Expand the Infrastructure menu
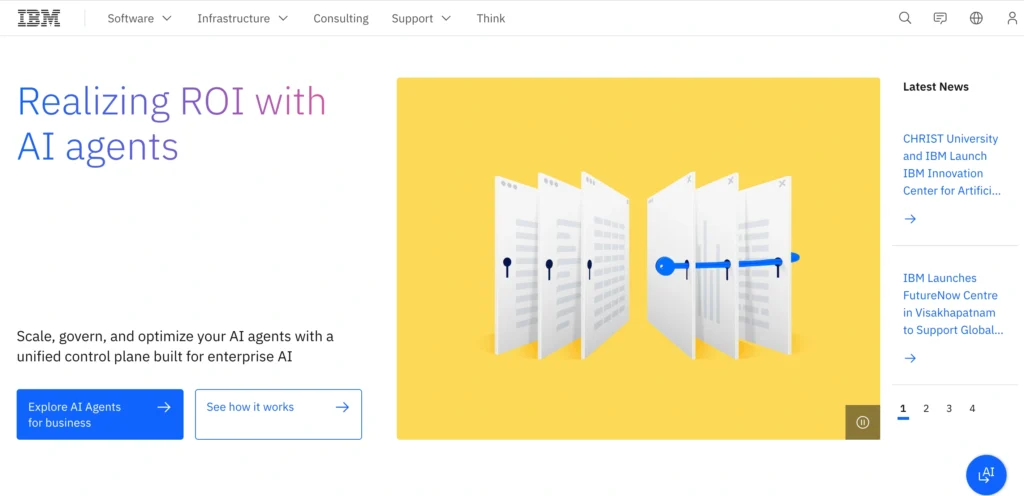The width and height of the screenshot is (1024, 496). [242, 18]
